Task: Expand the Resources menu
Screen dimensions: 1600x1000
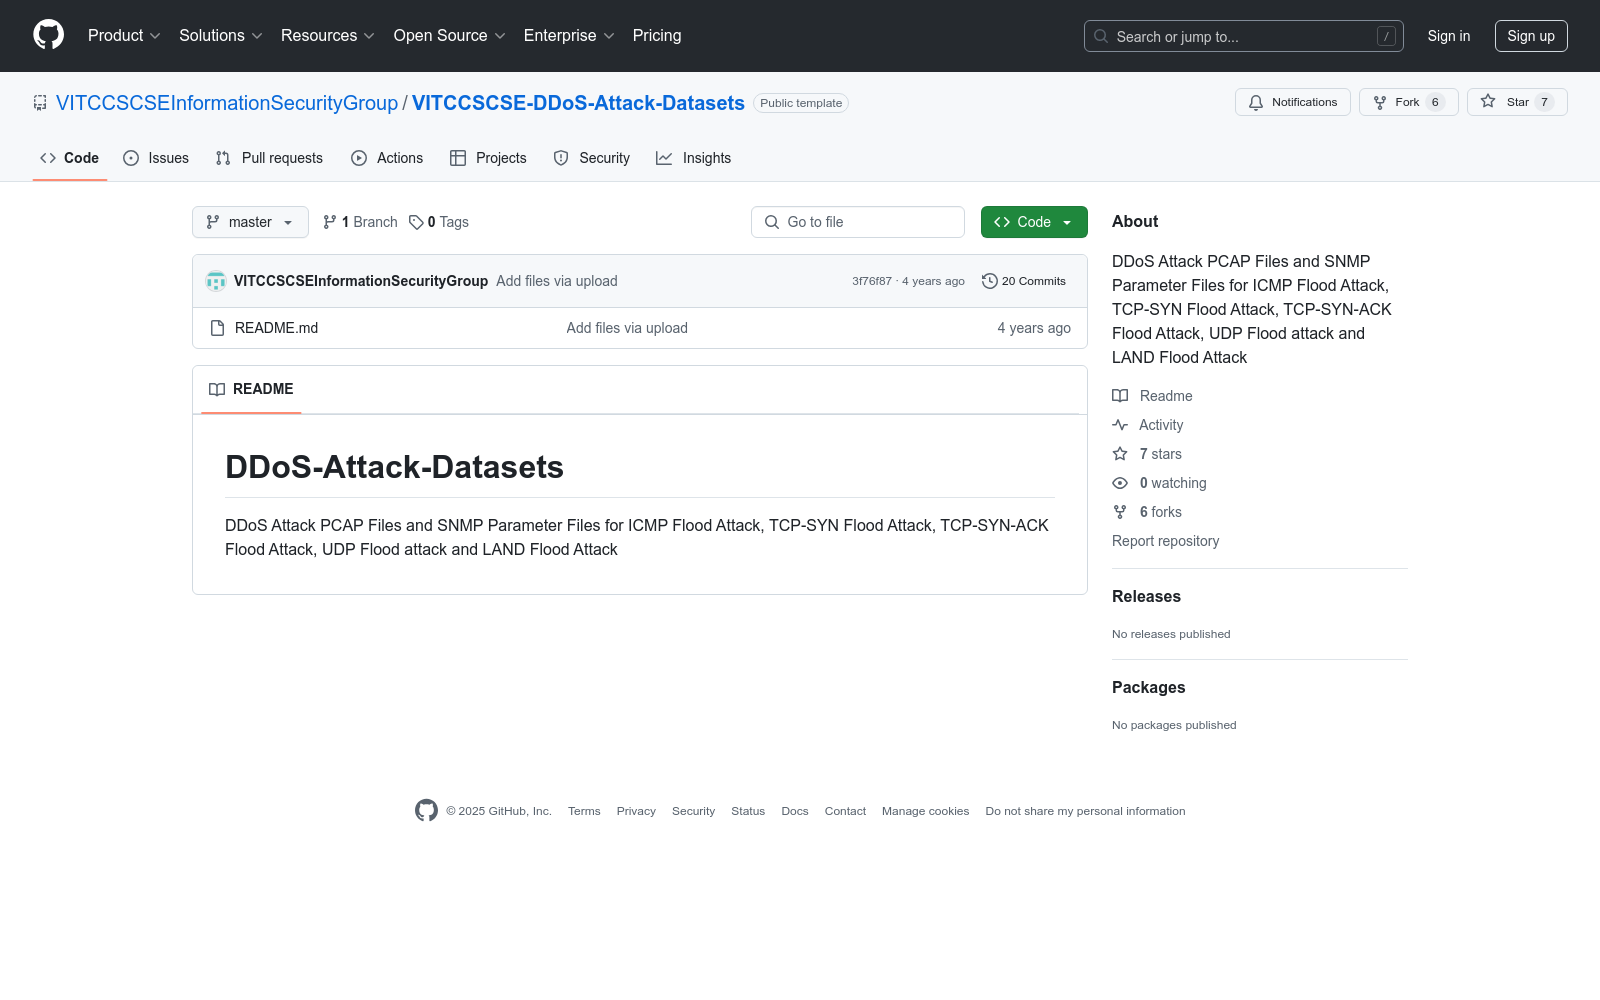Action: pos(328,36)
